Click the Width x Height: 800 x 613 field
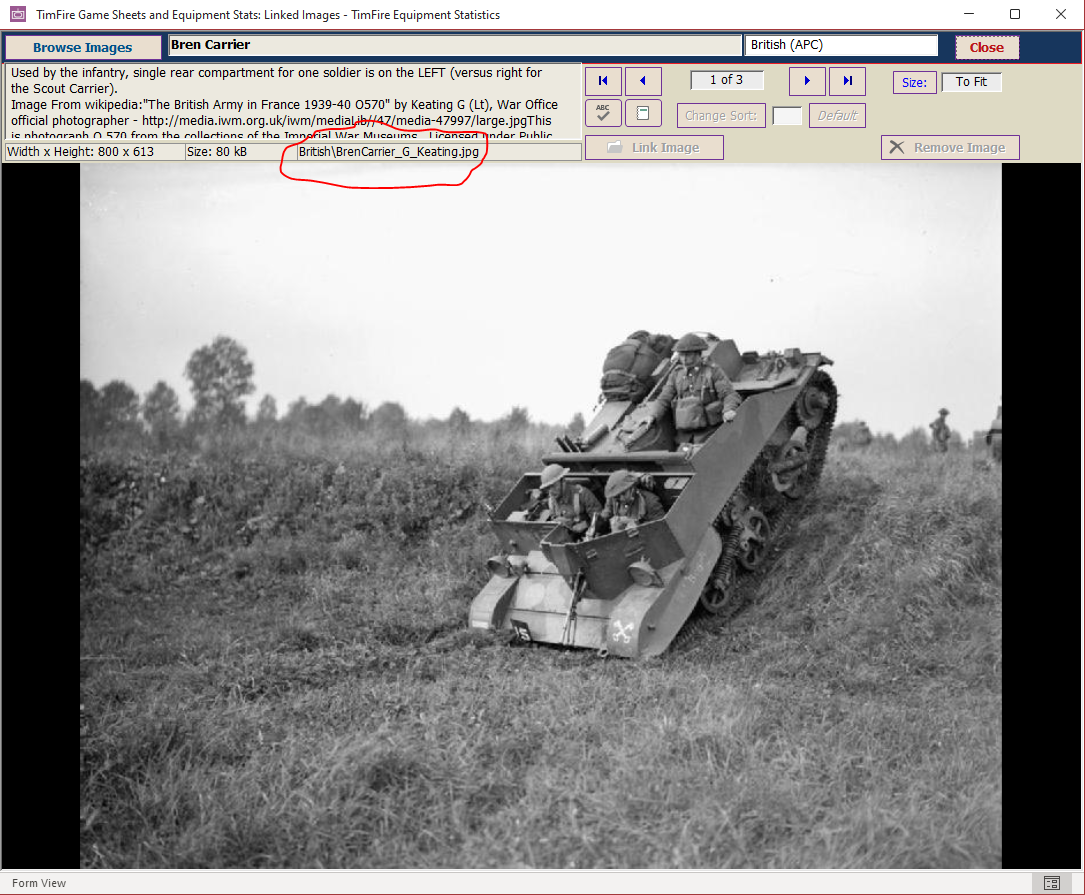The height and width of the screenshot is (895, 1085). [95, 152]
